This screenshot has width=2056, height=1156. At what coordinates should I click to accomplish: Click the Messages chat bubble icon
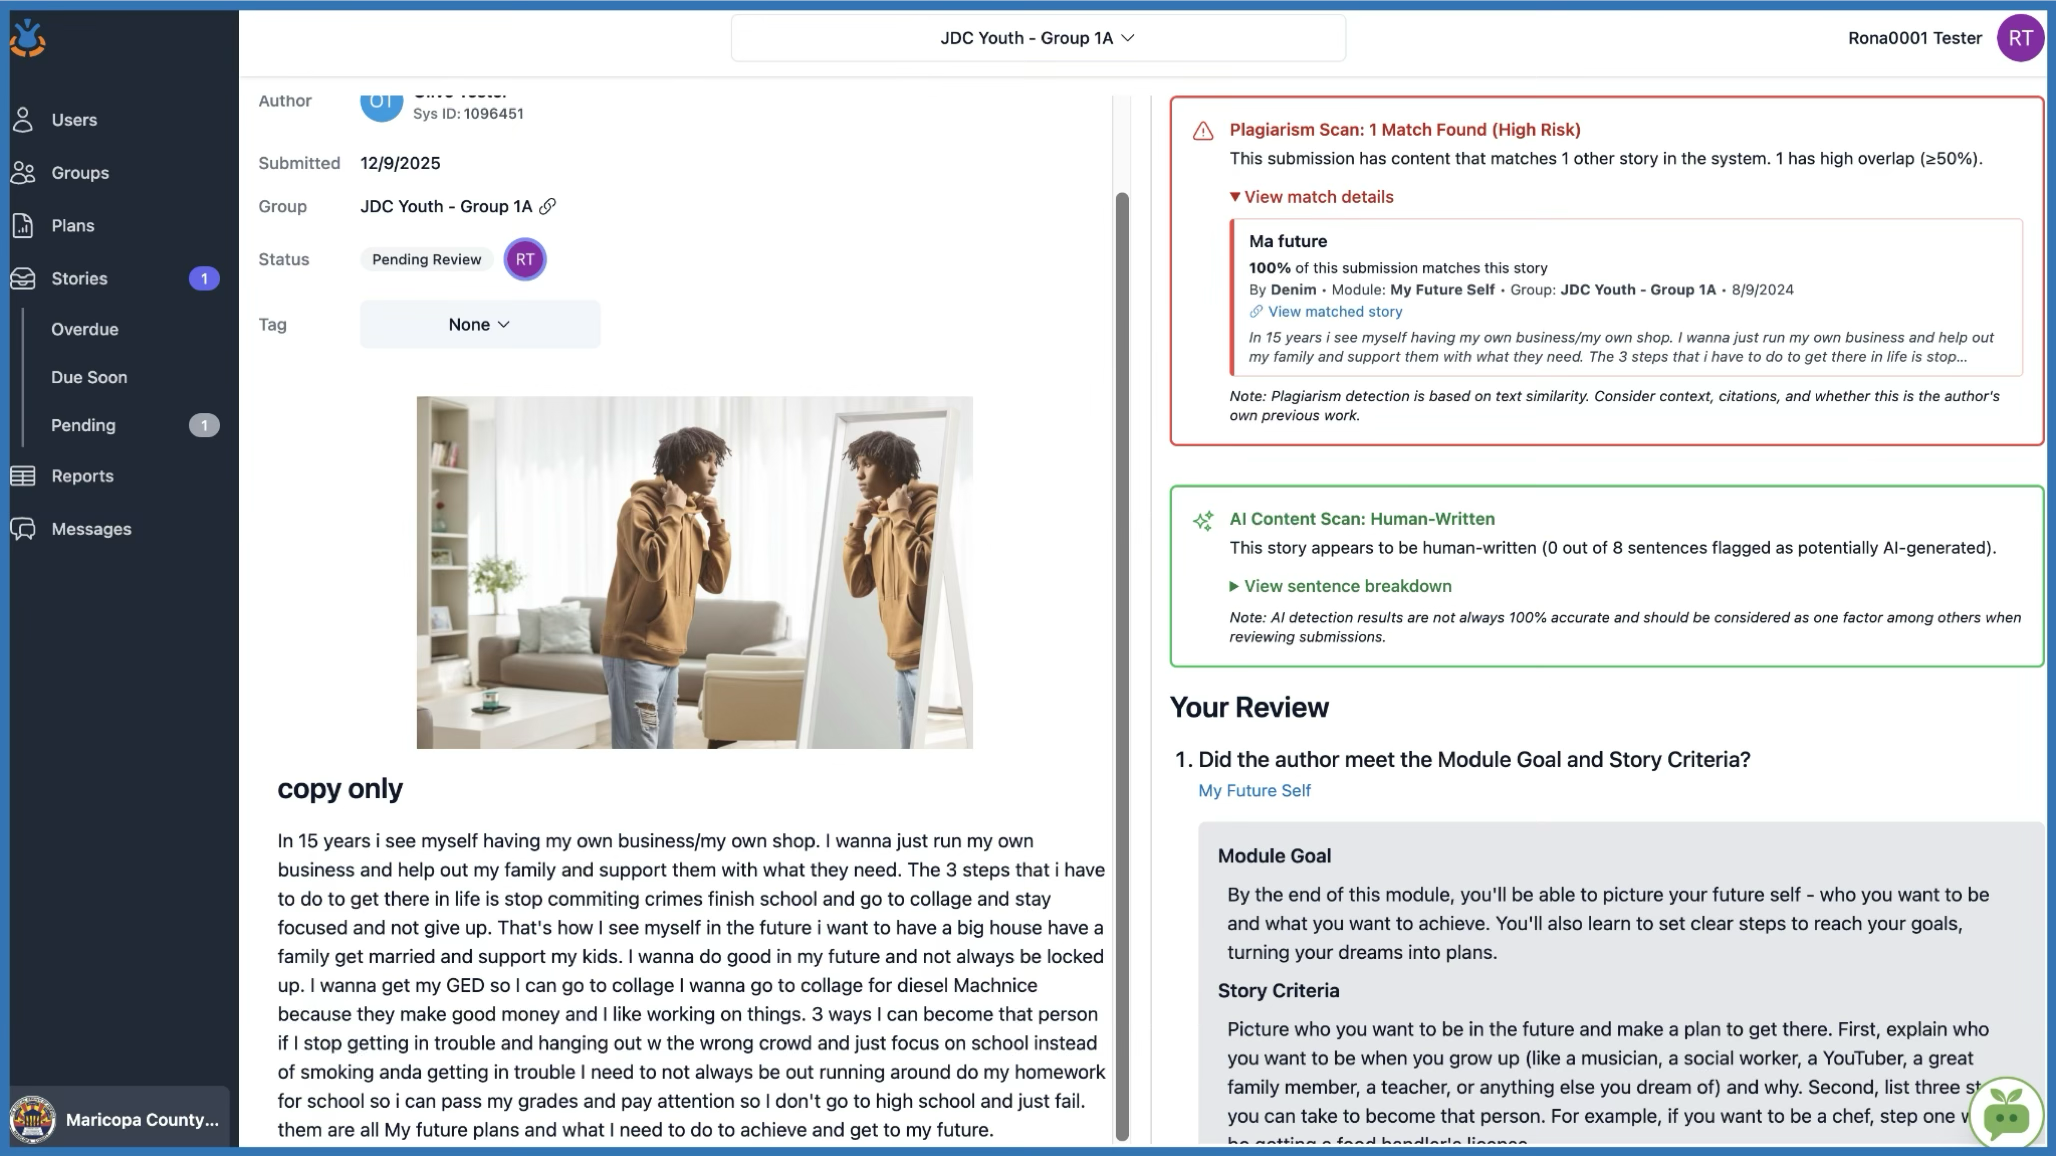[23, 529]
